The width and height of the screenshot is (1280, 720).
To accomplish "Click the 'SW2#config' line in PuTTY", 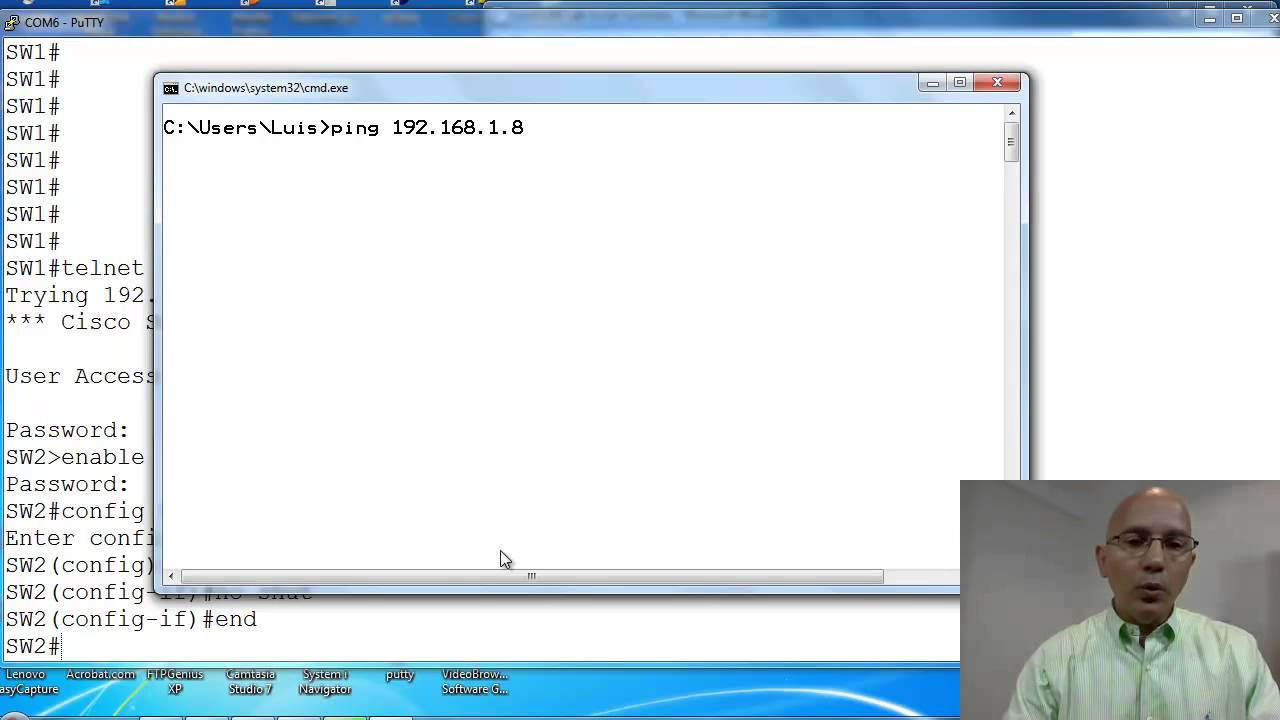I will [75, 512].
